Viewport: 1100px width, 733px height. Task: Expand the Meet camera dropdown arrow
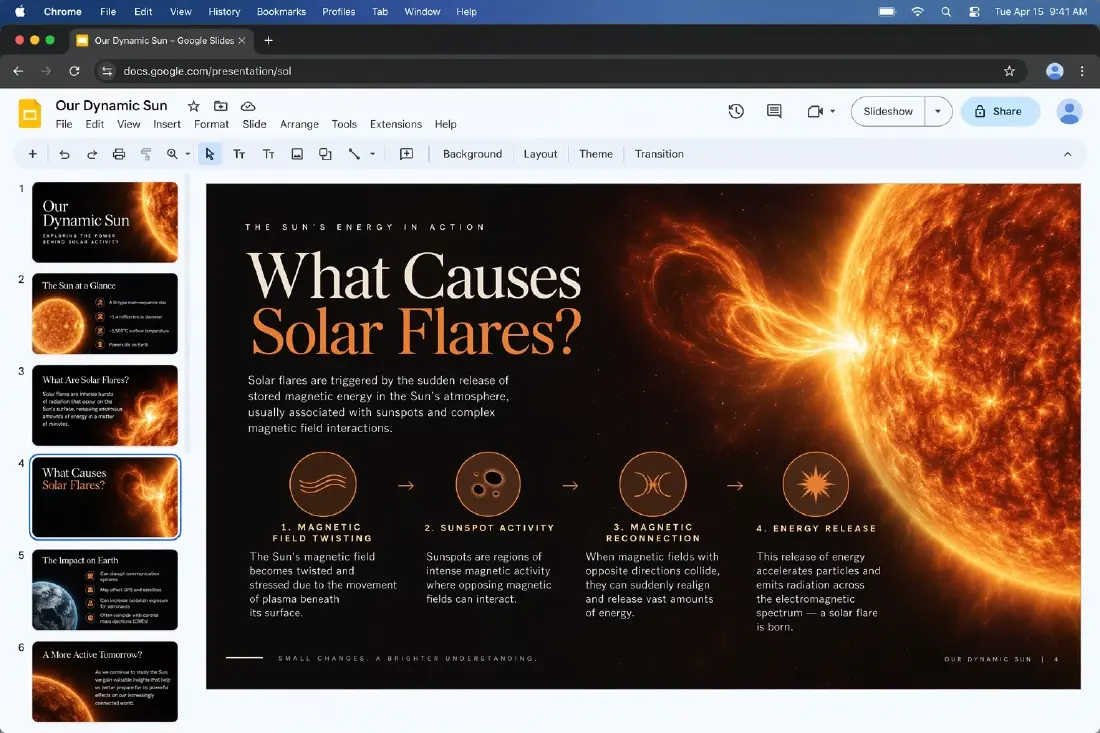click(x=833, y=112)
